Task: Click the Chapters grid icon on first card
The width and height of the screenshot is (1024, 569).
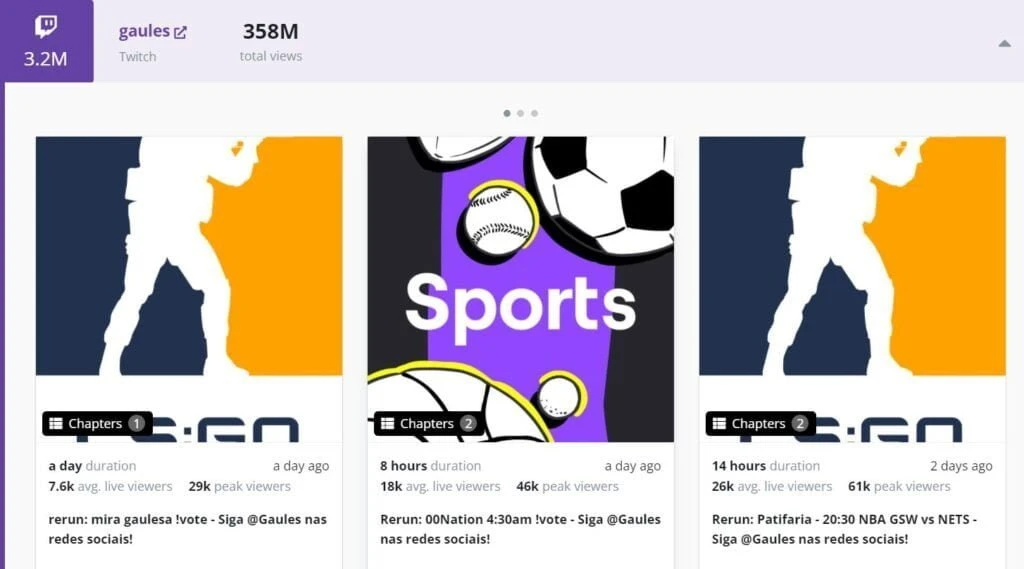Action: coord(56,423)
